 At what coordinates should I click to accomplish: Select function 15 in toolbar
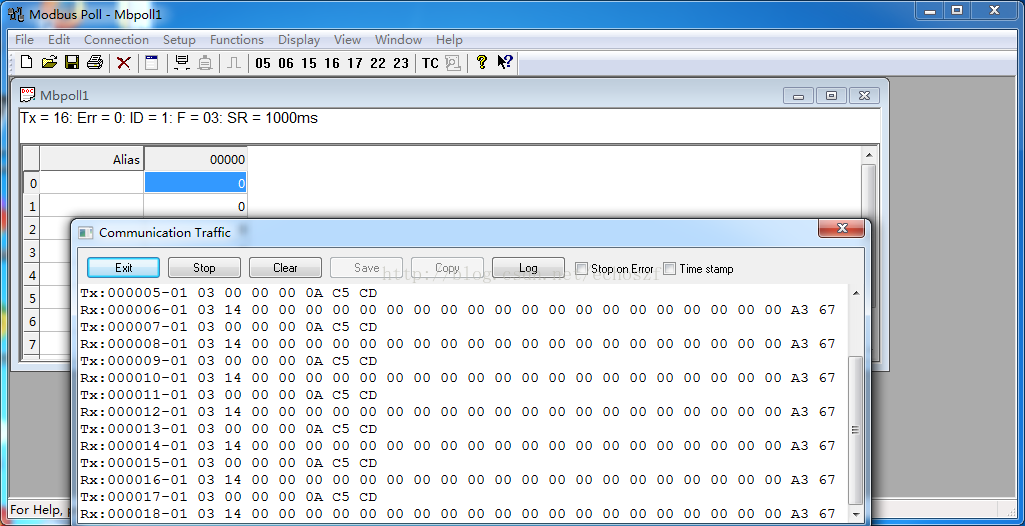309,63
